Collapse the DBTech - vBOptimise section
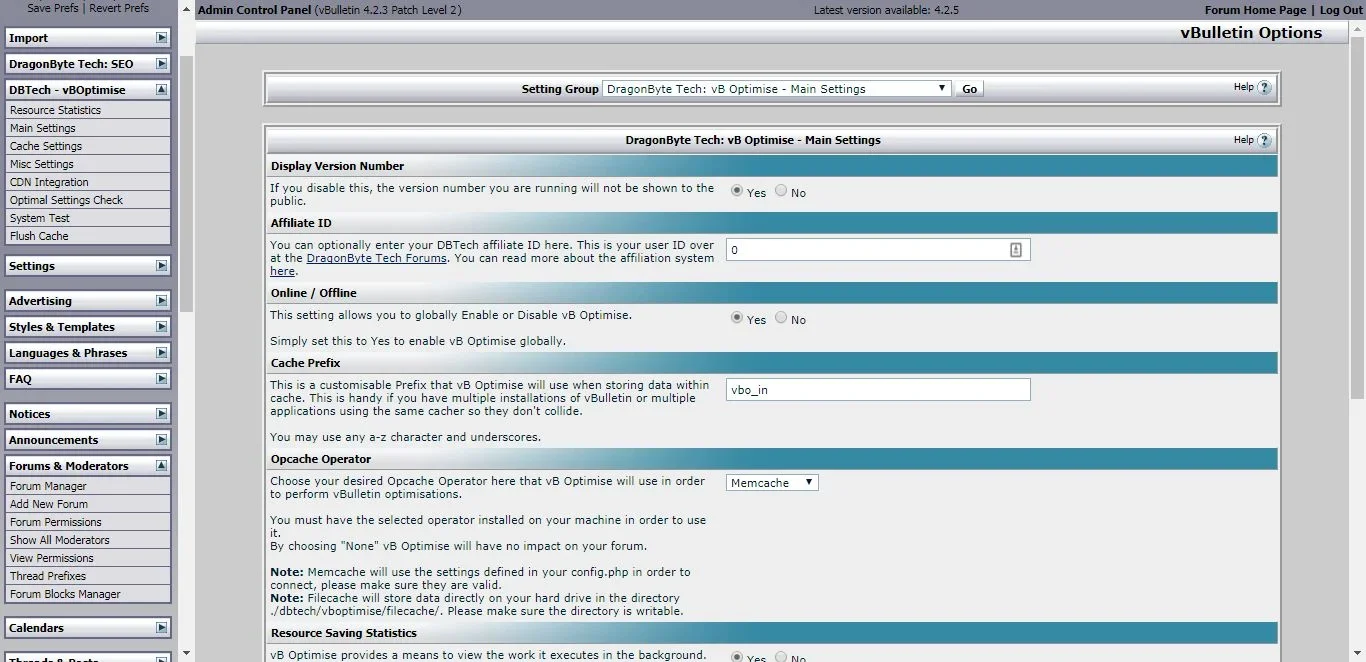This screenshot has width=1366, height=662. [161, 90]
